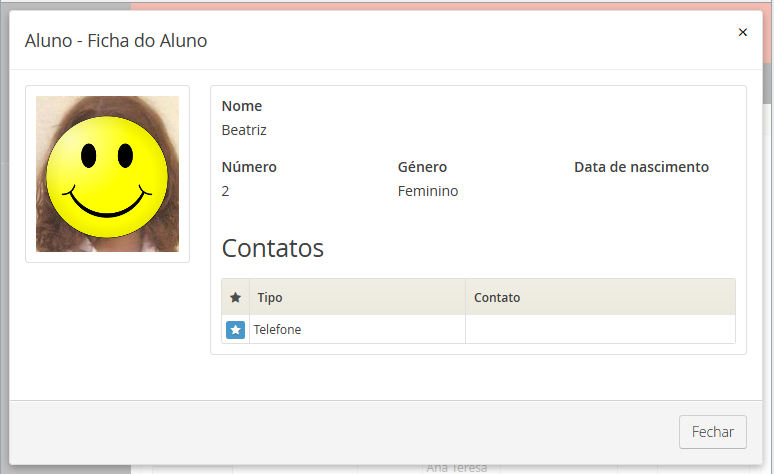Click the Tipo column header
774x474 pixels.
pyautogui.click(x=270, y=298)
